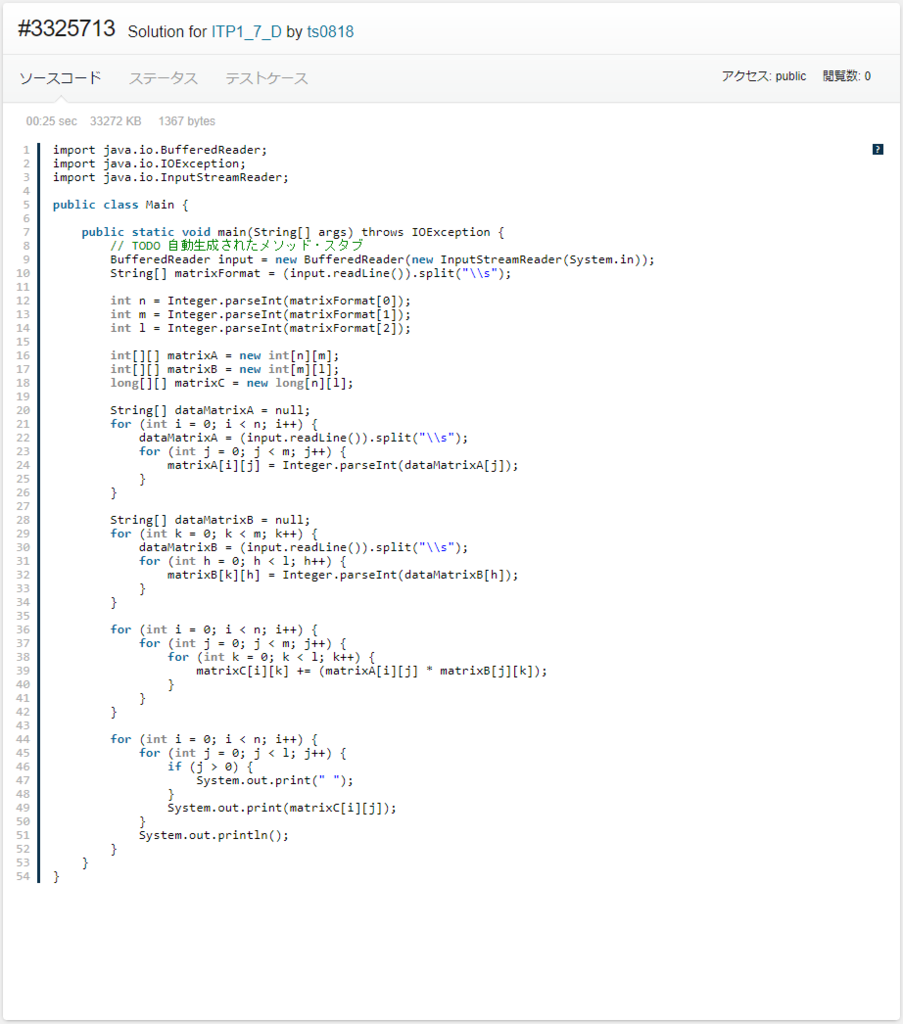This screenshot has width=903, height=1024.
Task: Open user ts0818 profile link
Action: (330, 31)
